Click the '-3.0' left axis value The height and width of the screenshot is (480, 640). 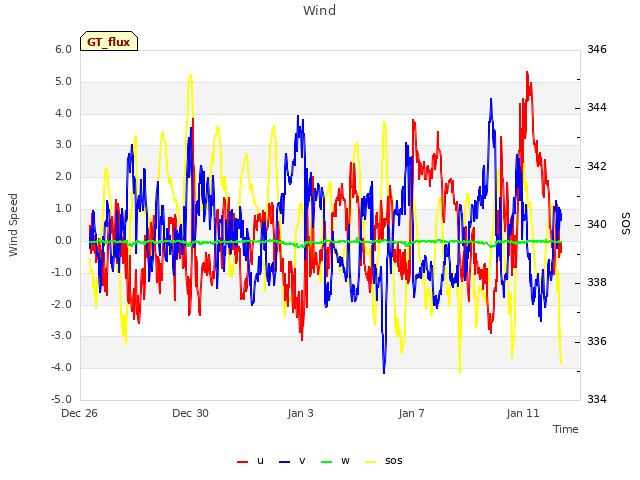[x=61, y=336]
